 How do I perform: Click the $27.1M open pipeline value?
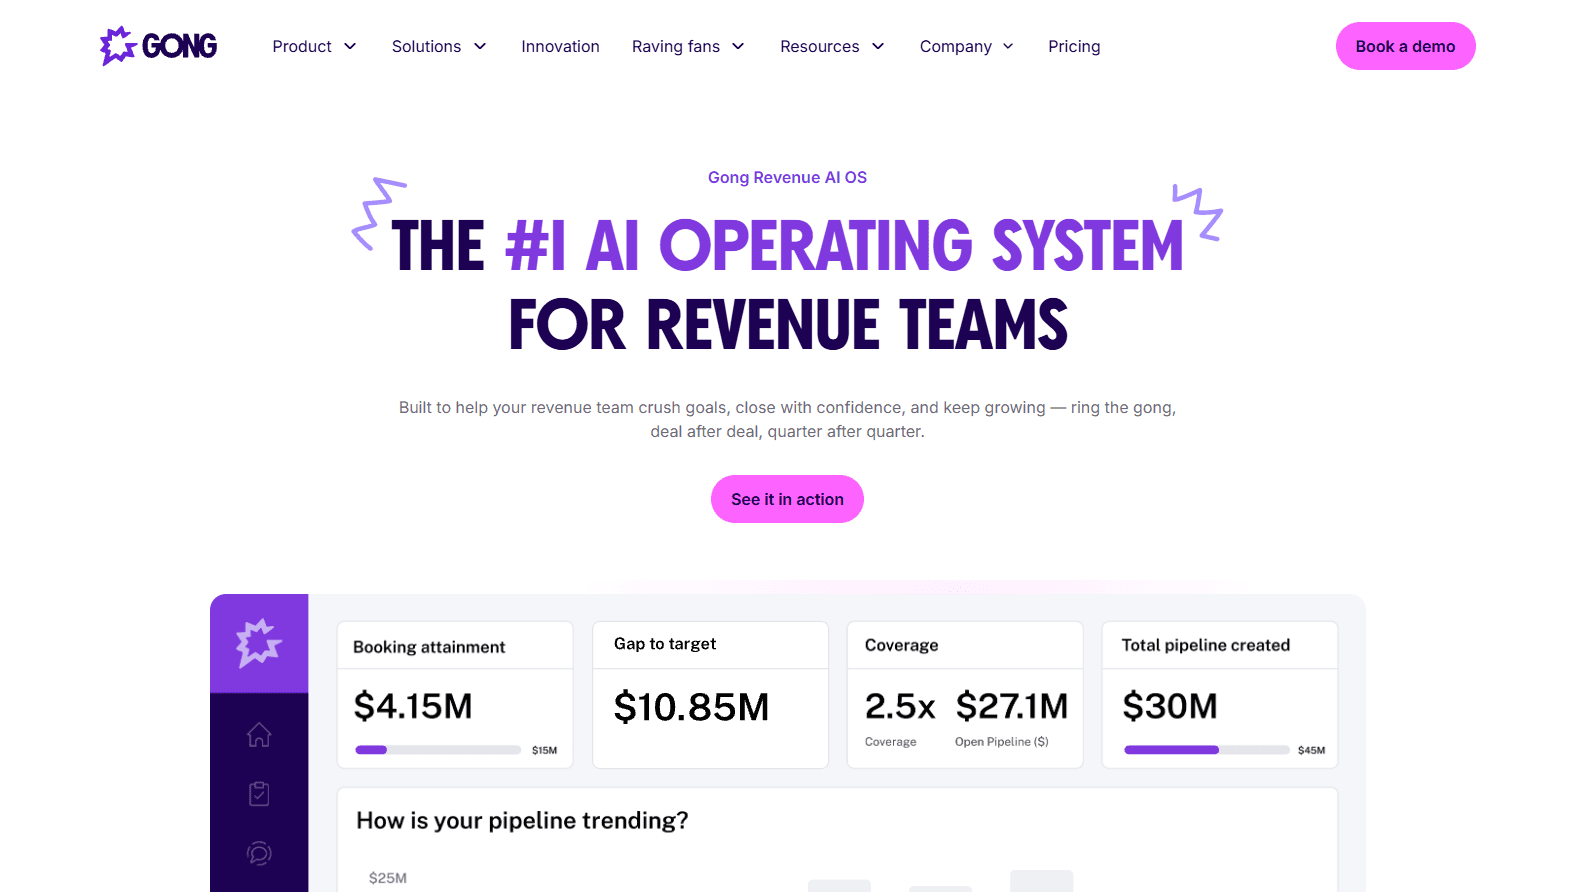(1012, 706)
